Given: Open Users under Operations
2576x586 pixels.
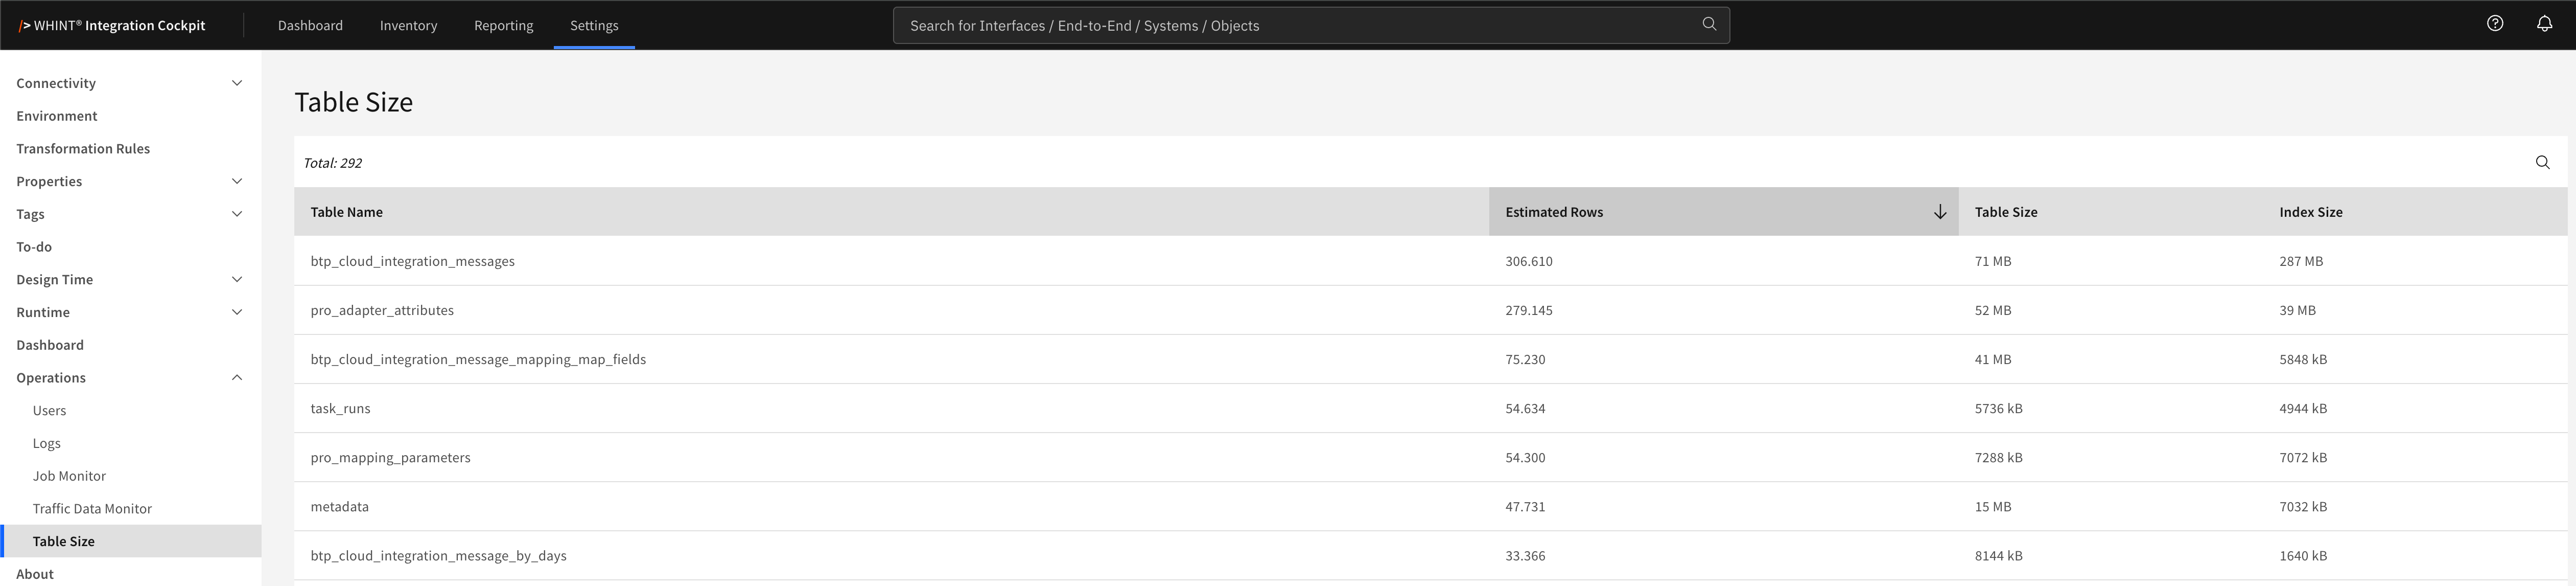Looking at the screenshot, I should pyautogui.click(x=130, y=410).
